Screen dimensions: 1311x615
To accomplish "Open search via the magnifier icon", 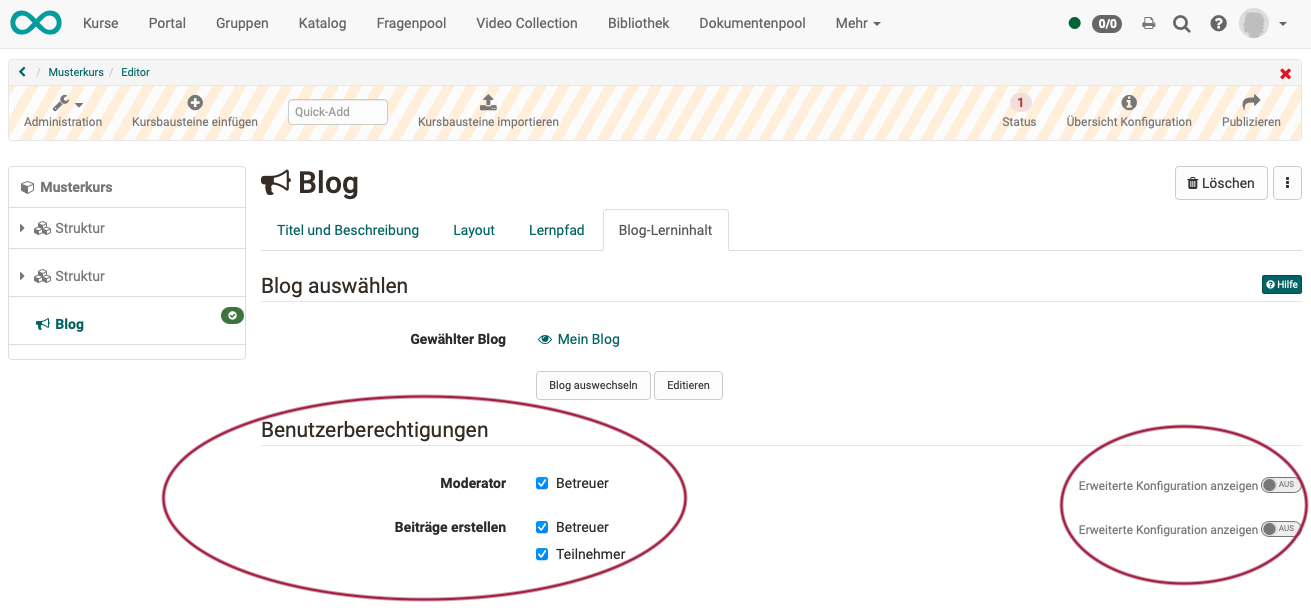I will 1181,22.
